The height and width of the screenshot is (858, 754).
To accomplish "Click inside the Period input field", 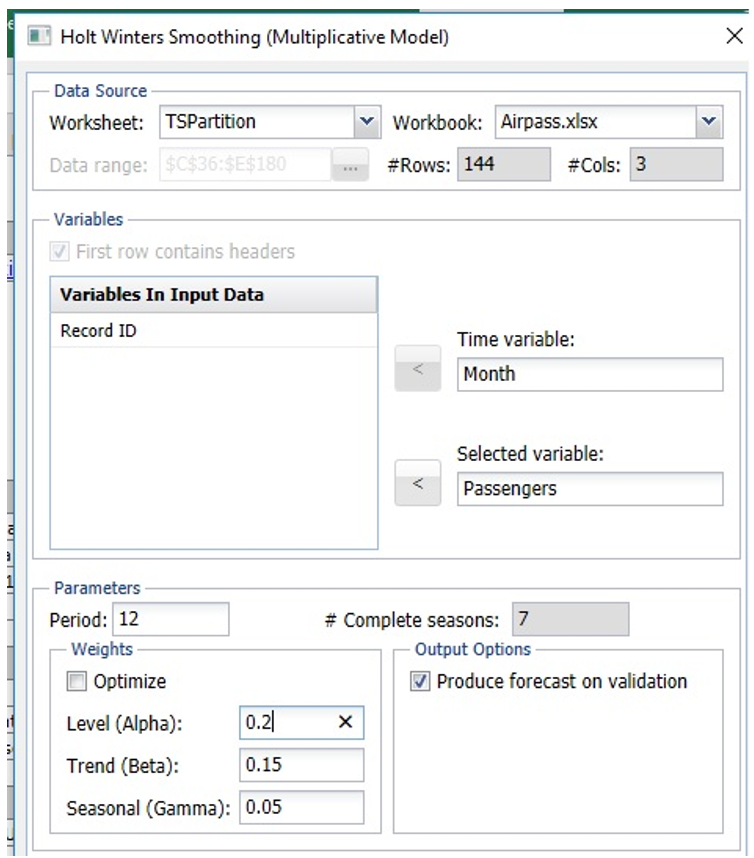I will point(170,618).
